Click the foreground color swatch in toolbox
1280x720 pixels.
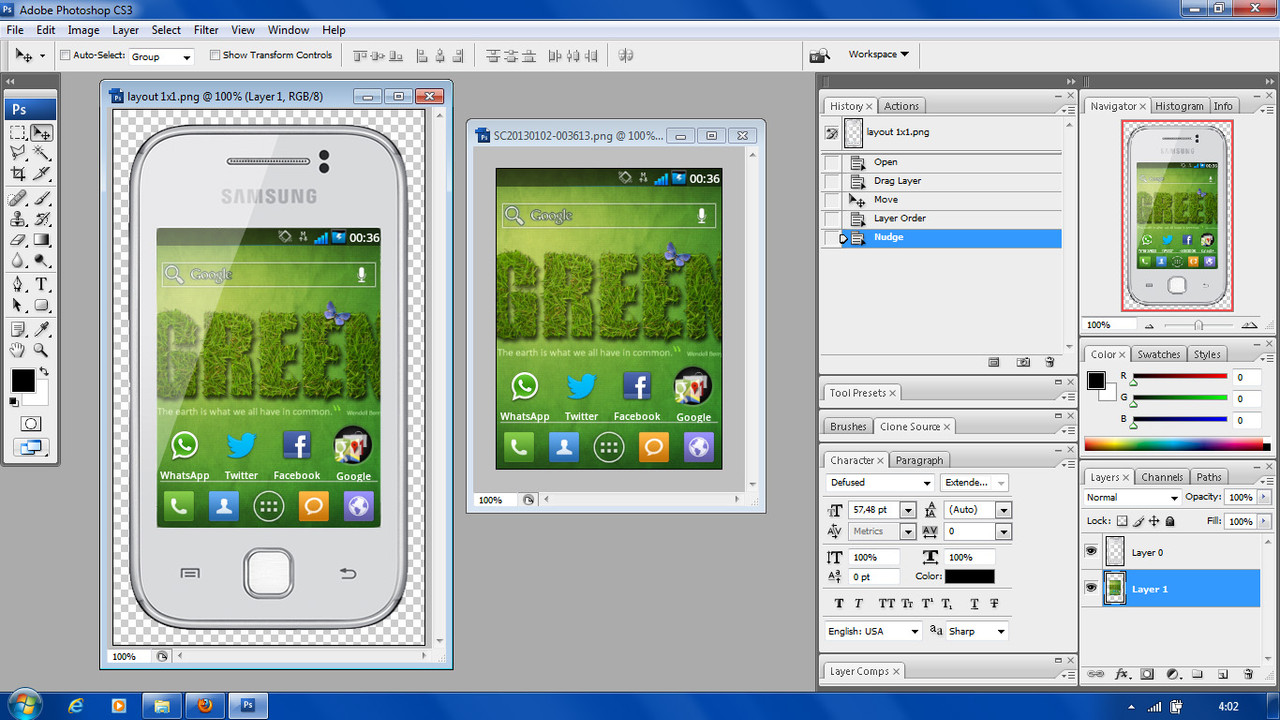coord(23,381)
